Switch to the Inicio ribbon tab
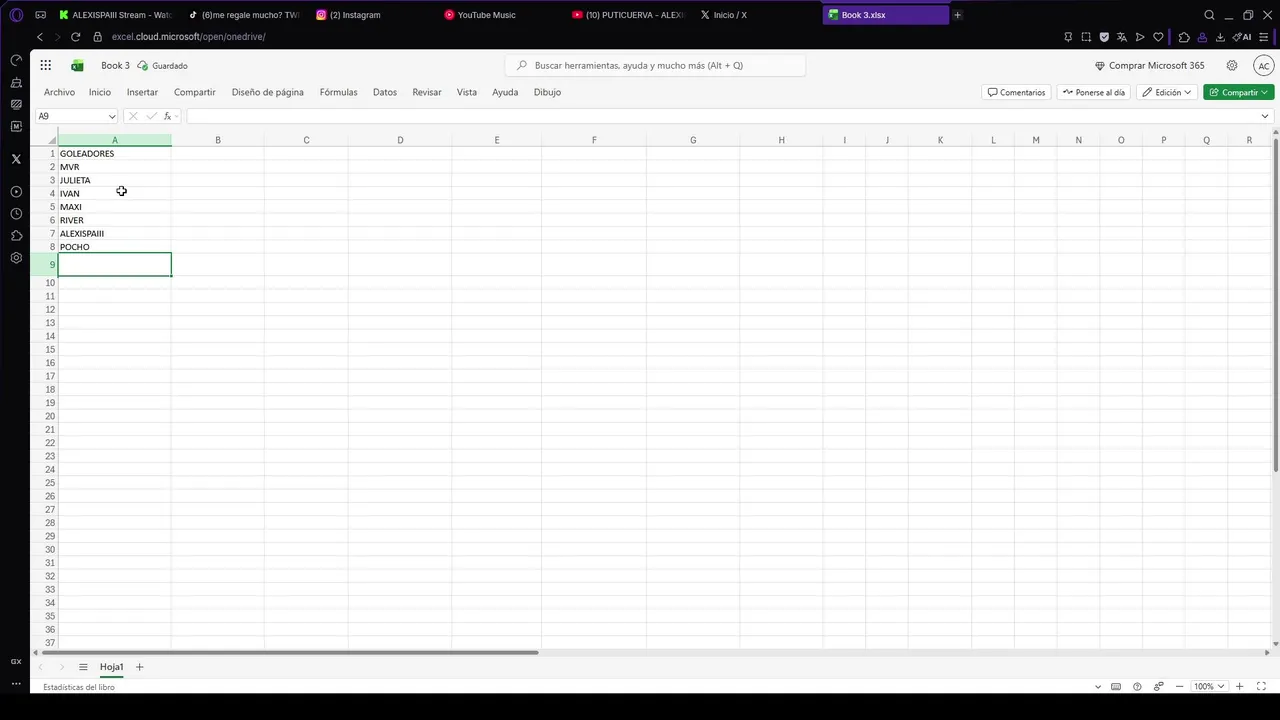1280x720 pixels. pyautogui.click(x=100, y=92)
